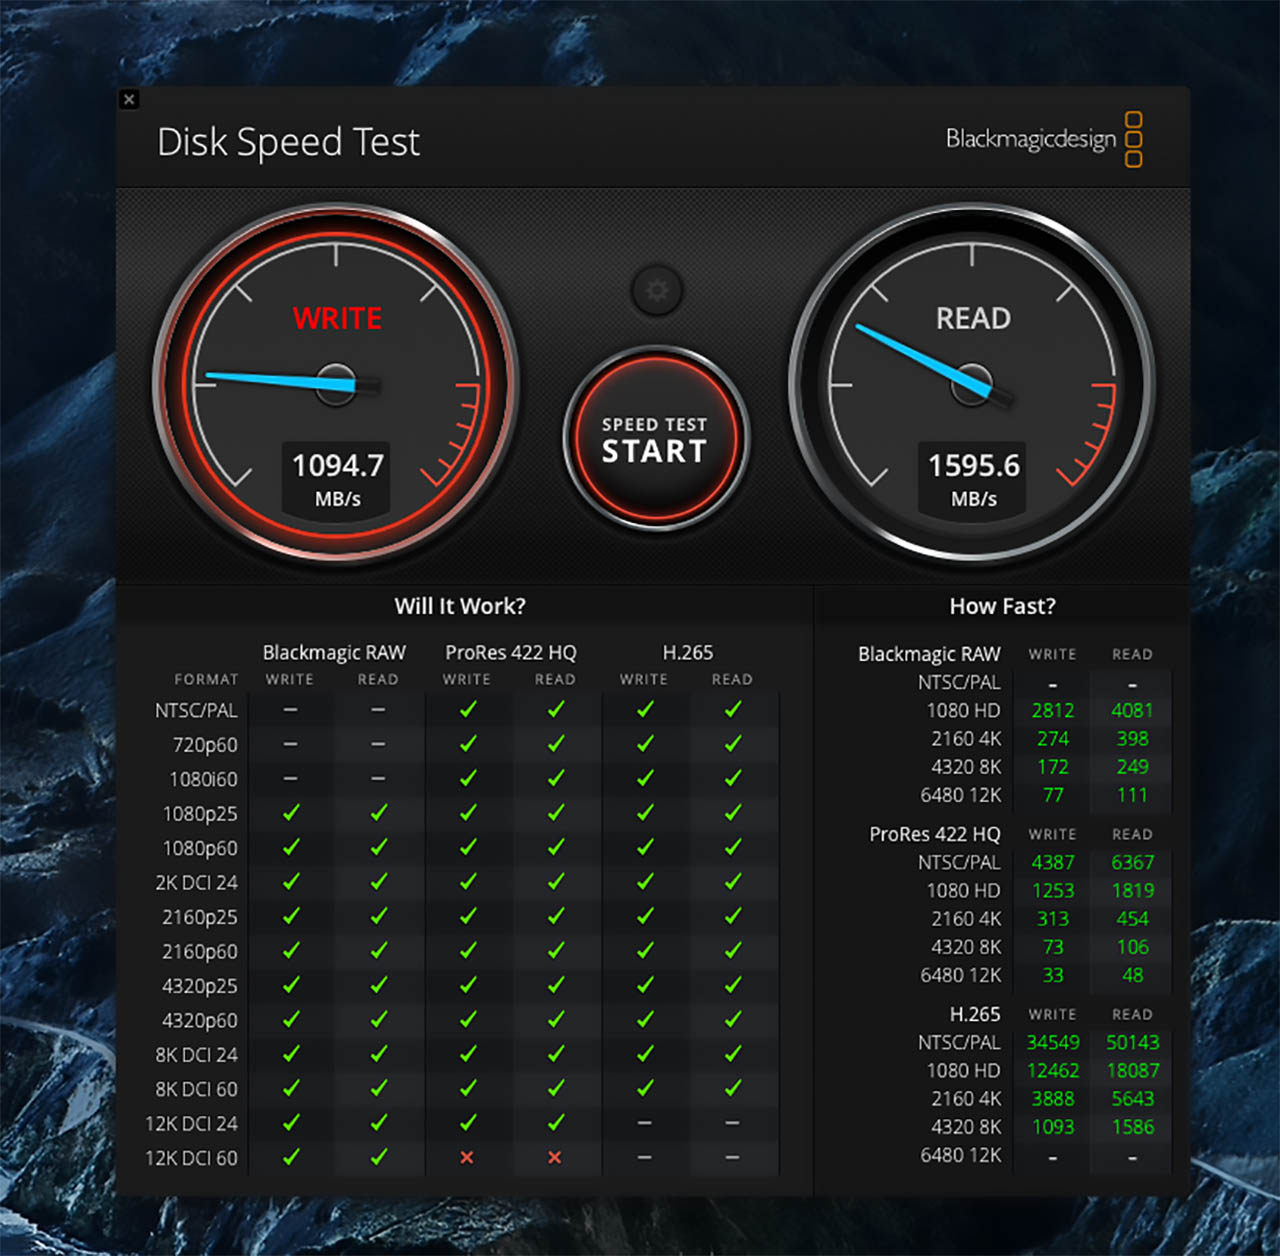Click the 274 write value in How Fast
Viewport: 1280px width, 1256px height.
[1053, 739]
